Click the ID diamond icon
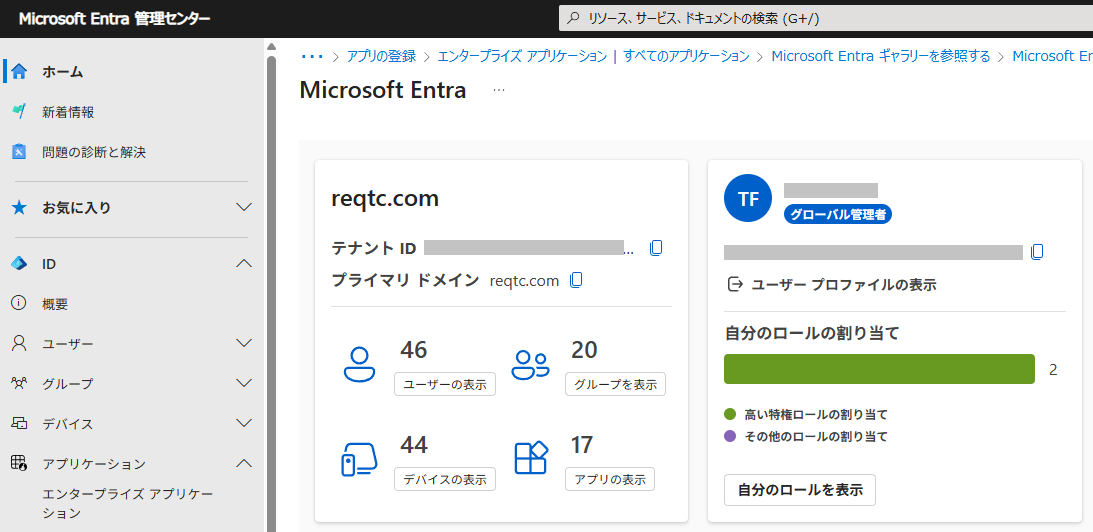This screenshot has height=532, width=1093. tap(20, 264)
